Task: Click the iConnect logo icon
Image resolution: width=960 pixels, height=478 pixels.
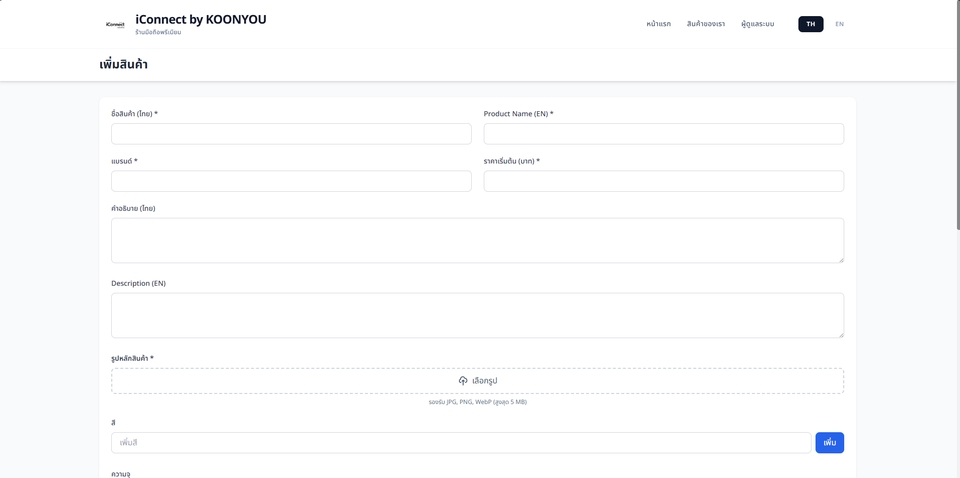Action: click(115, 24)
